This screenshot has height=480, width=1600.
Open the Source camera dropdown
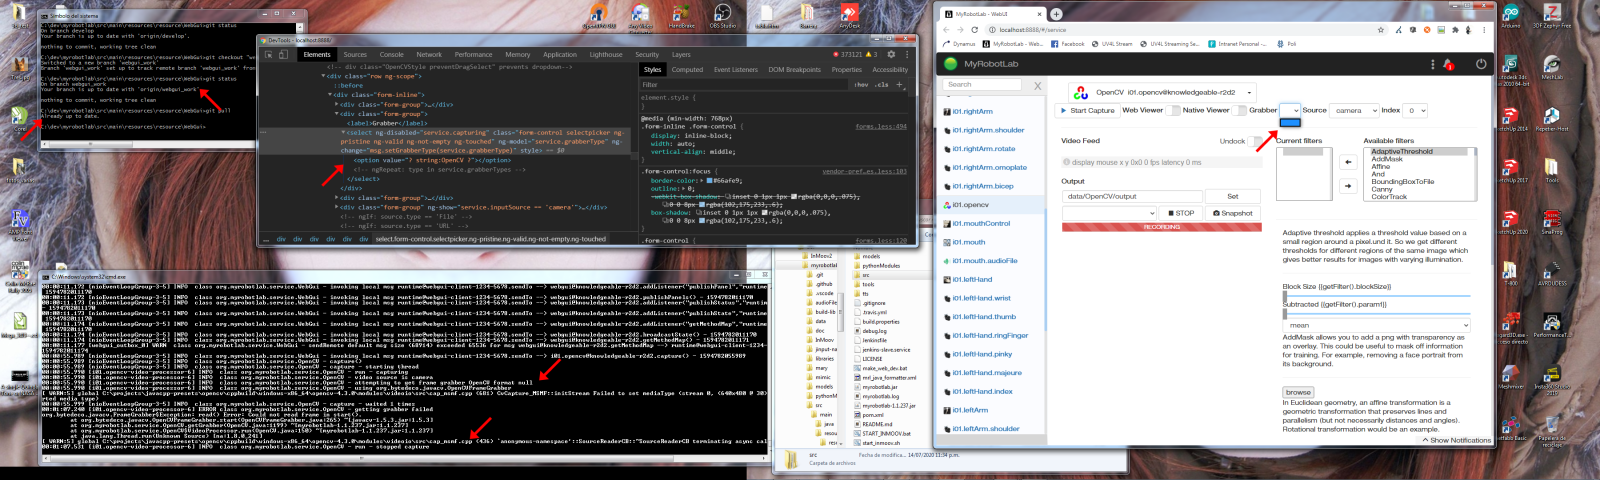click(x=1355, y=110)
